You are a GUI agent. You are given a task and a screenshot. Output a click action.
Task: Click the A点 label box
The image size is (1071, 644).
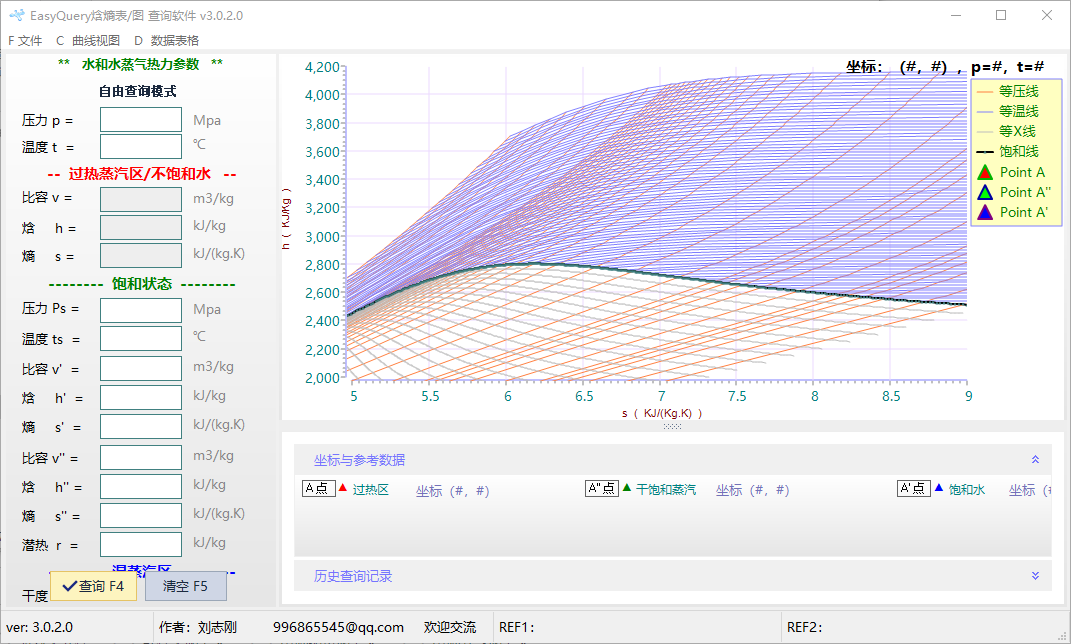(x=318, y=488)
